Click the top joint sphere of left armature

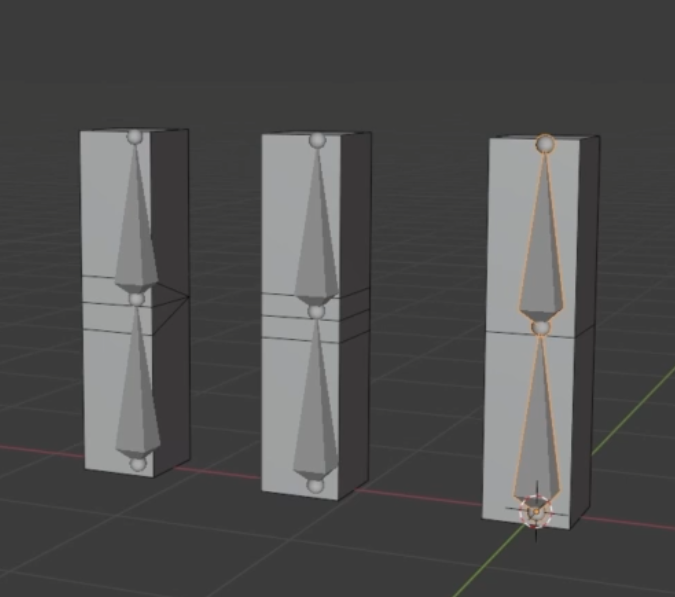135,137
